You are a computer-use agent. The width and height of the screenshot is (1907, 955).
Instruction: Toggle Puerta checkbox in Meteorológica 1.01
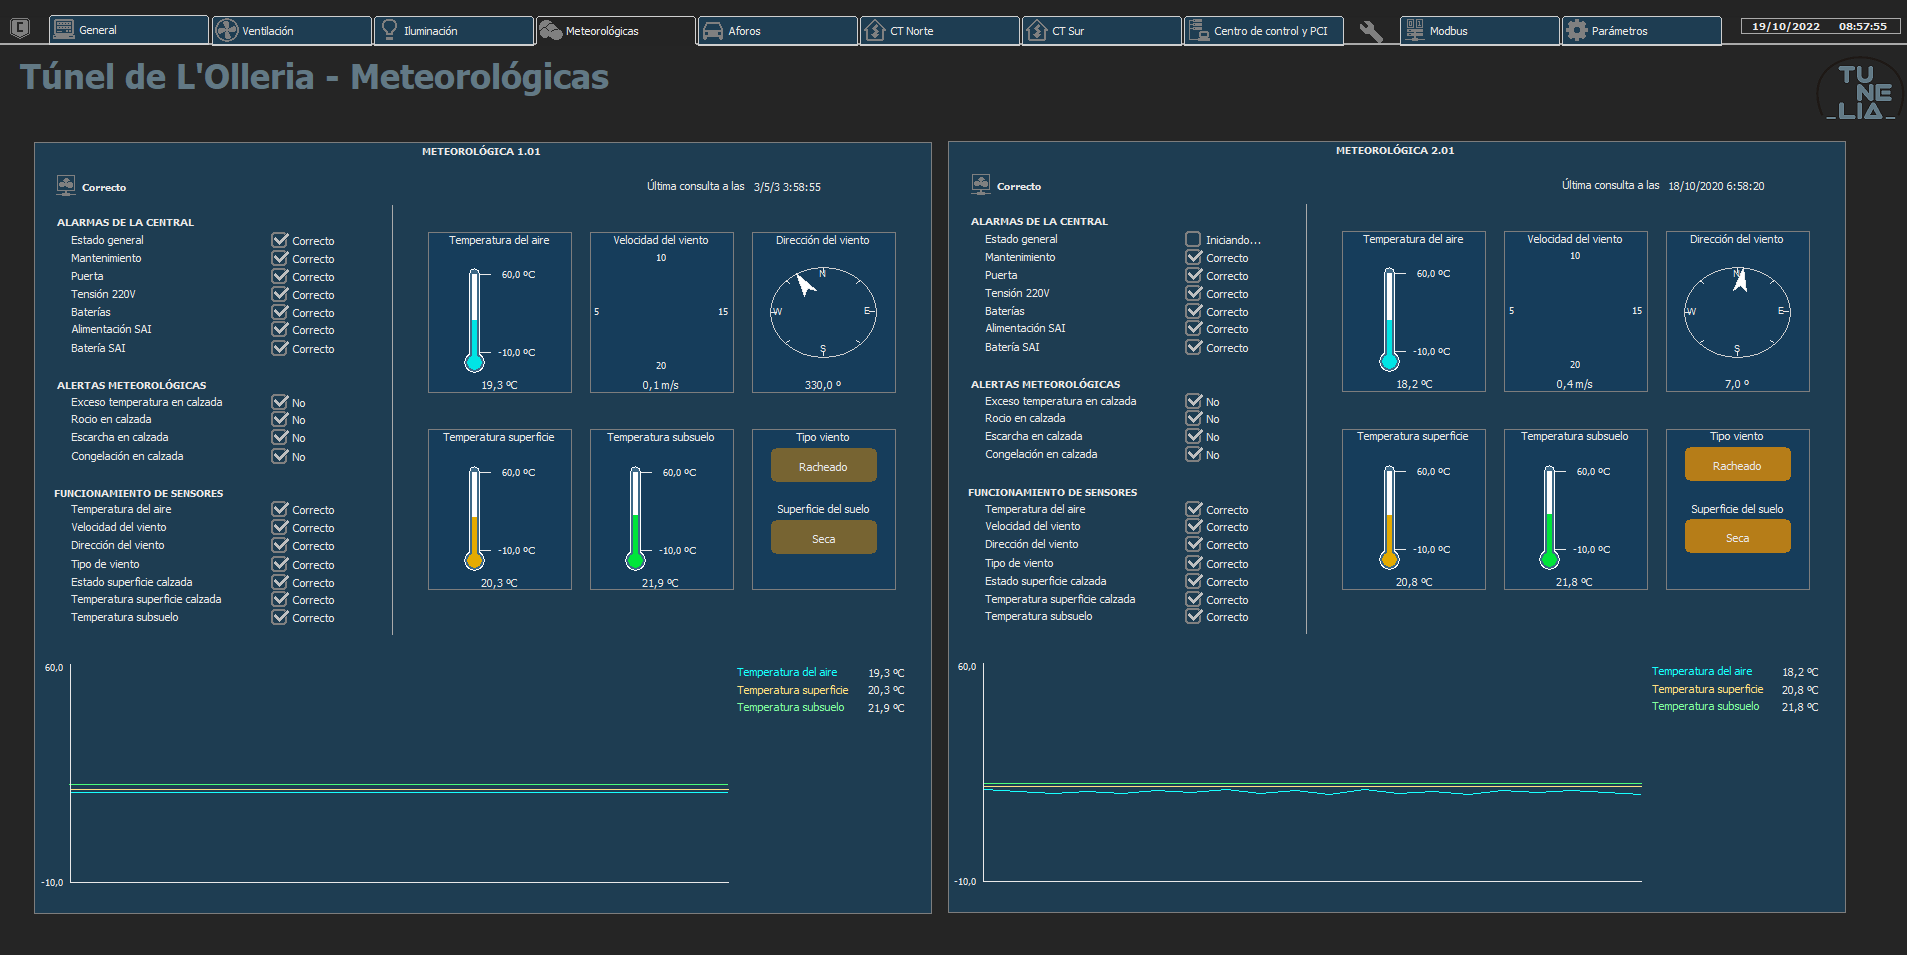tap(280, 276)
